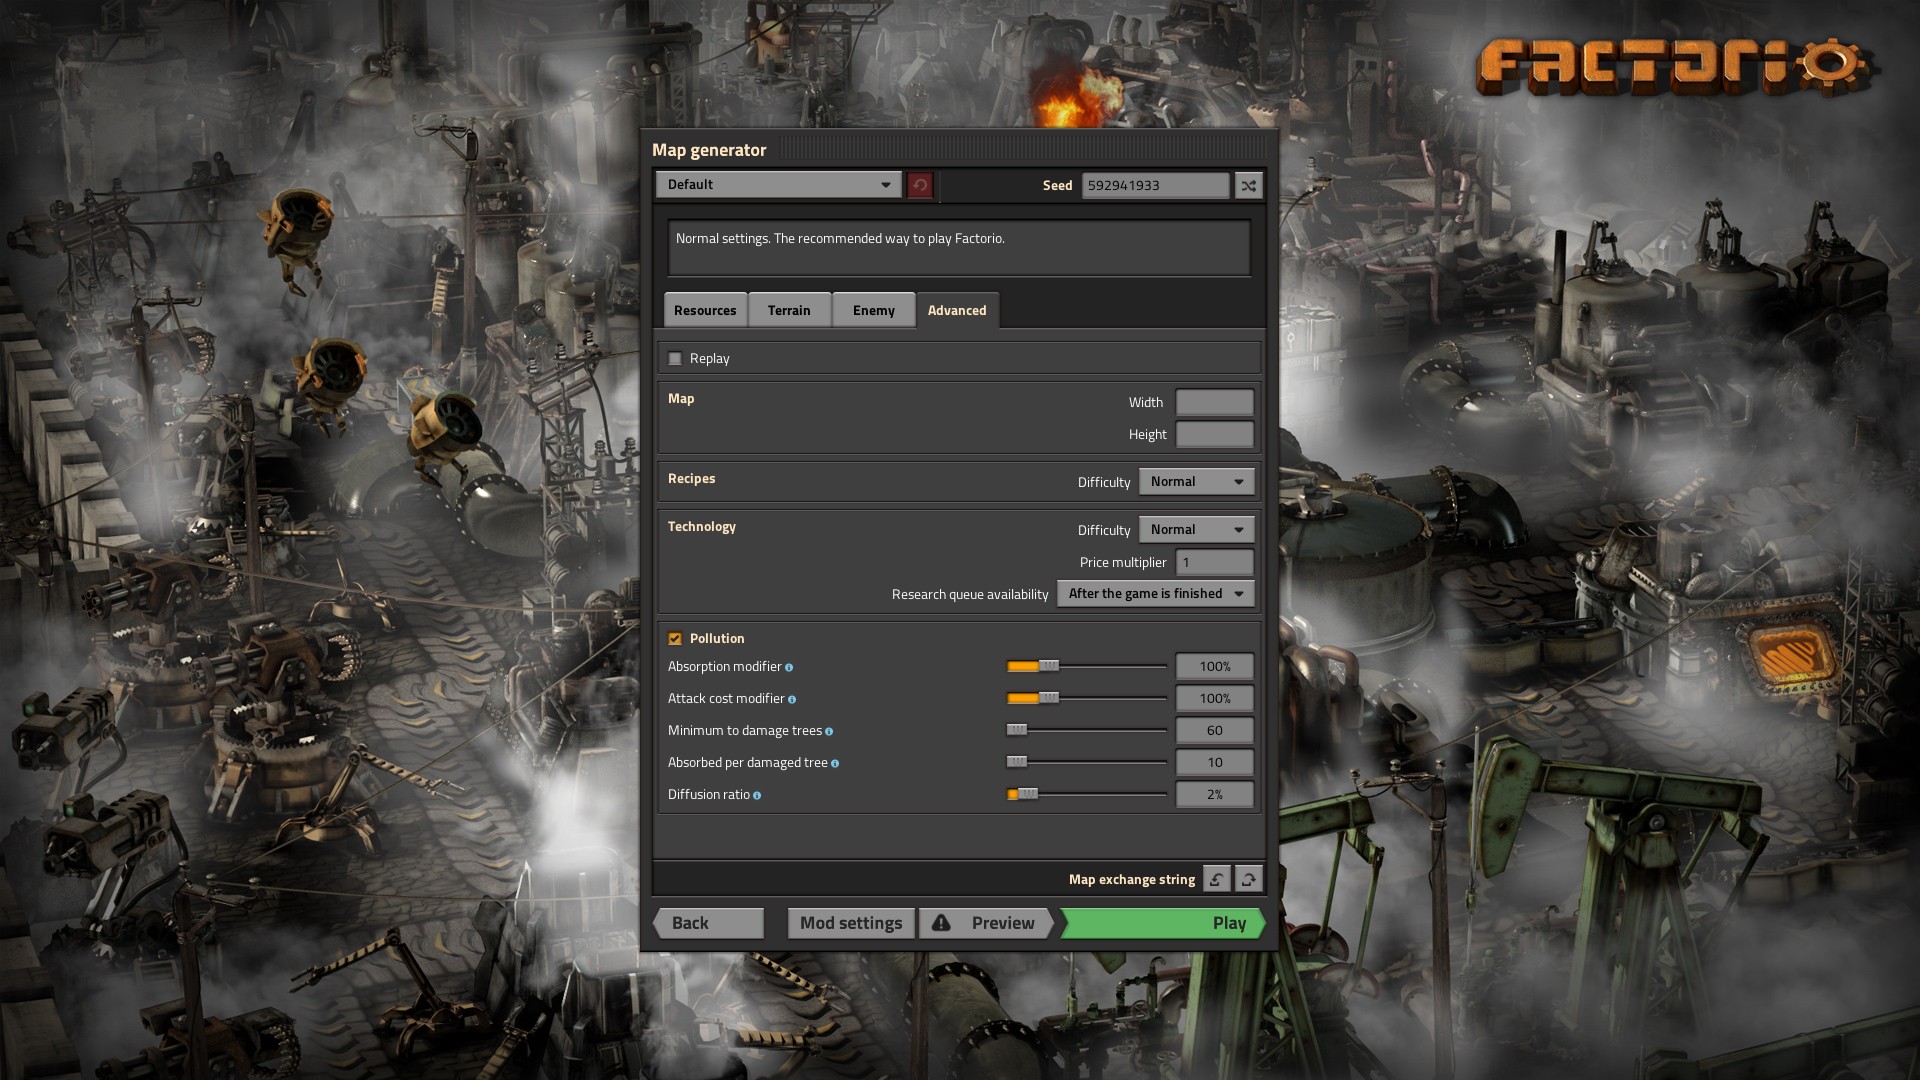Click info icon next to Absorption modifier
The image size is (1920, 1080).
(x=789, y=668)
